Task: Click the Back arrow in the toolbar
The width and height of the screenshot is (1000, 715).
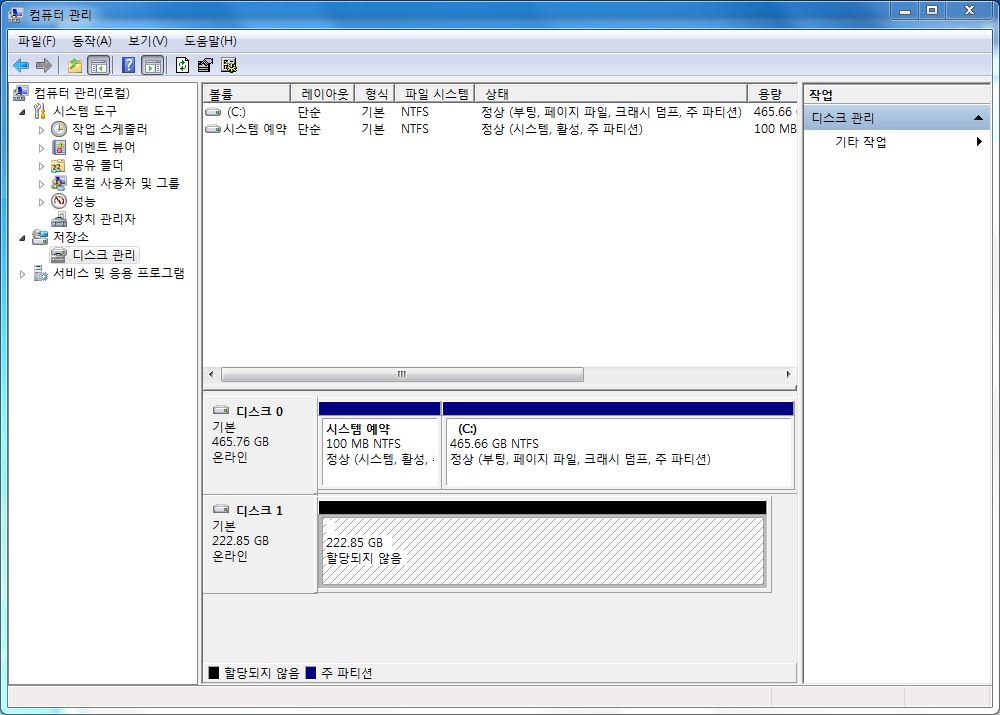Action: coord(21,65)
